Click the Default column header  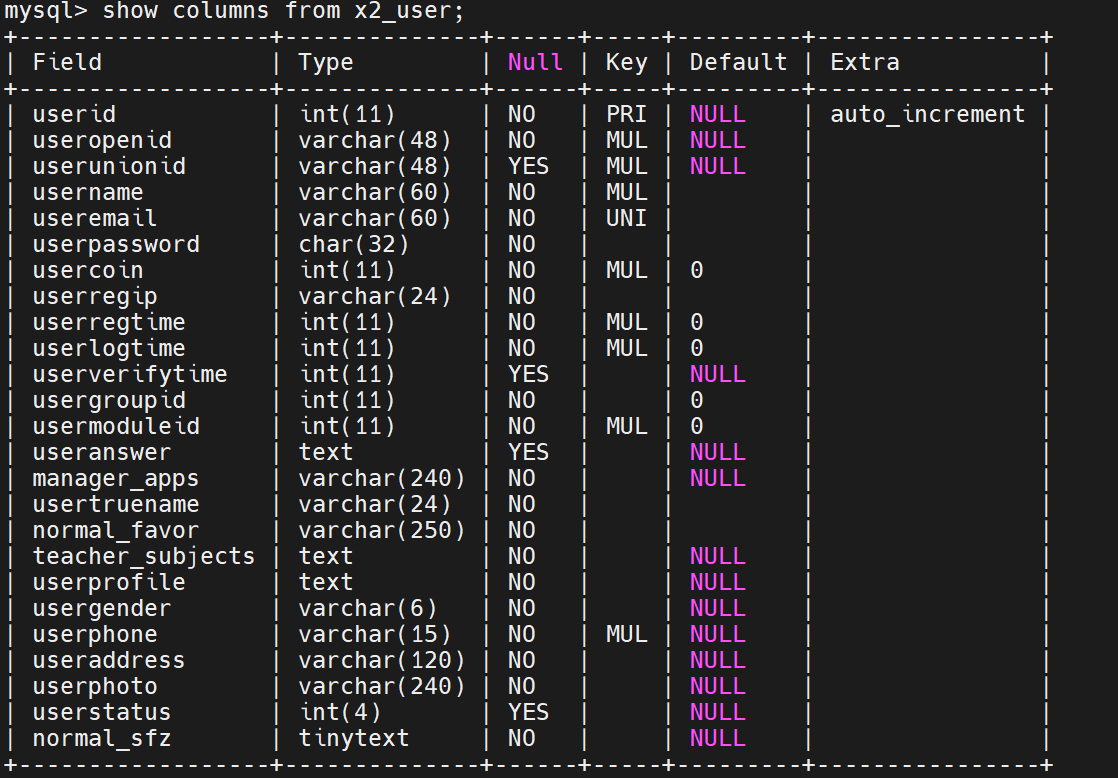tap(738, 62)
